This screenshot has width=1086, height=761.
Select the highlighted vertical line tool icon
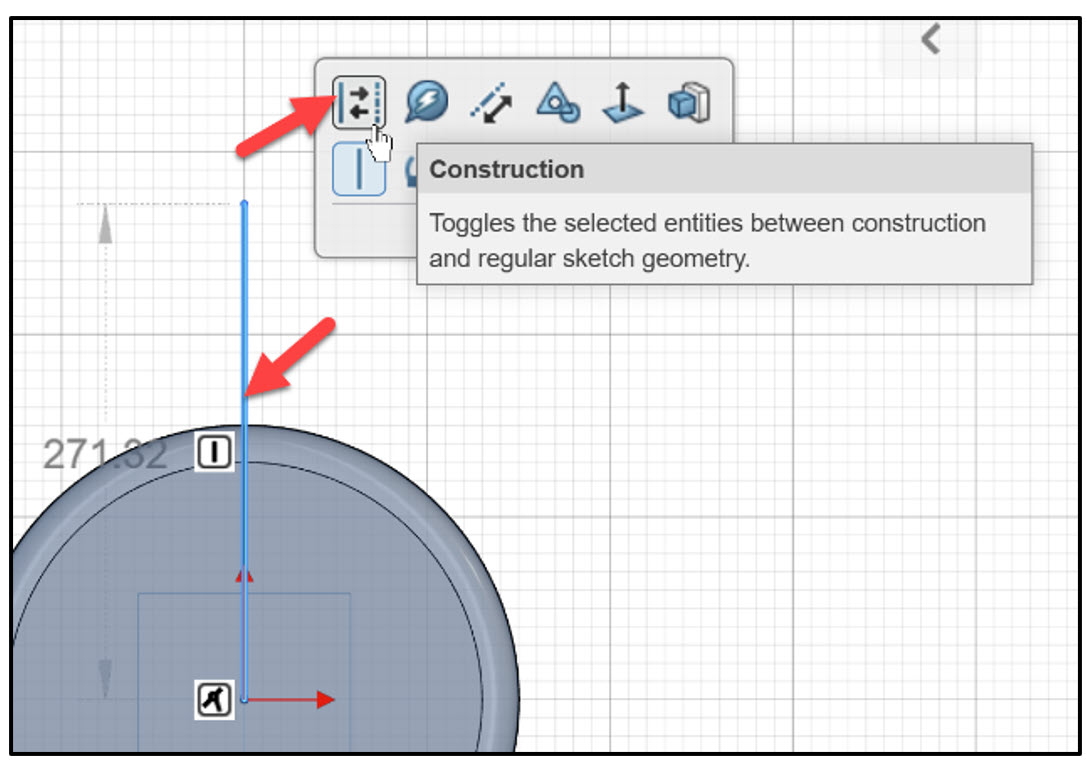tap(359, 168)
